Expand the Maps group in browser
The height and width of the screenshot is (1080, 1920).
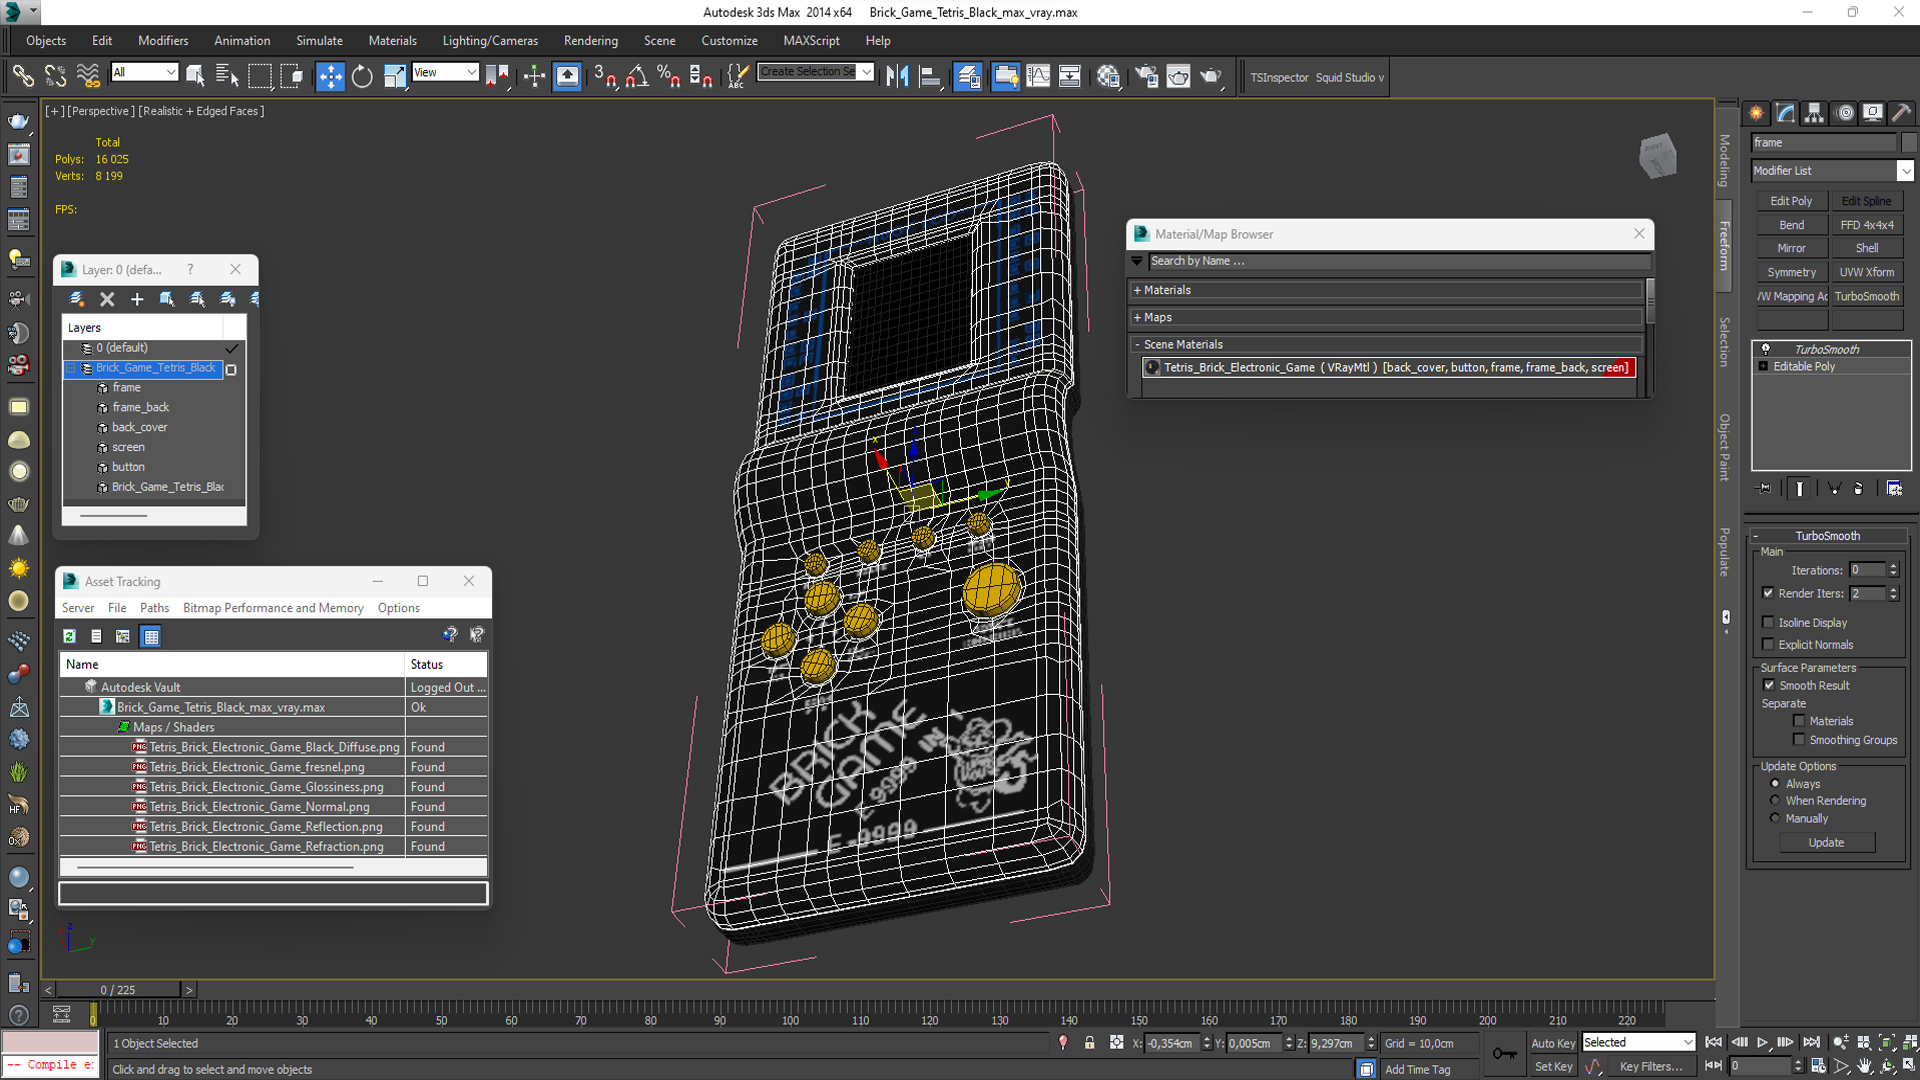tap(1387, 317)
